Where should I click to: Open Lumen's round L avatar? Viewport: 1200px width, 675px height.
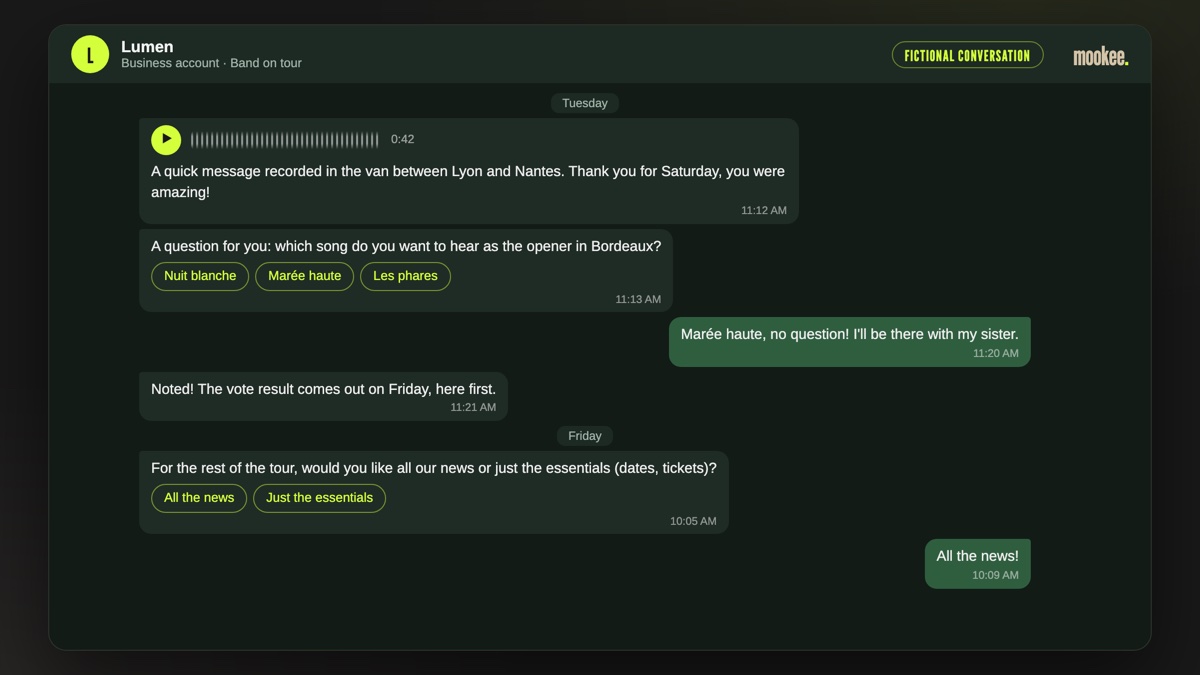[x=90, y=55]
